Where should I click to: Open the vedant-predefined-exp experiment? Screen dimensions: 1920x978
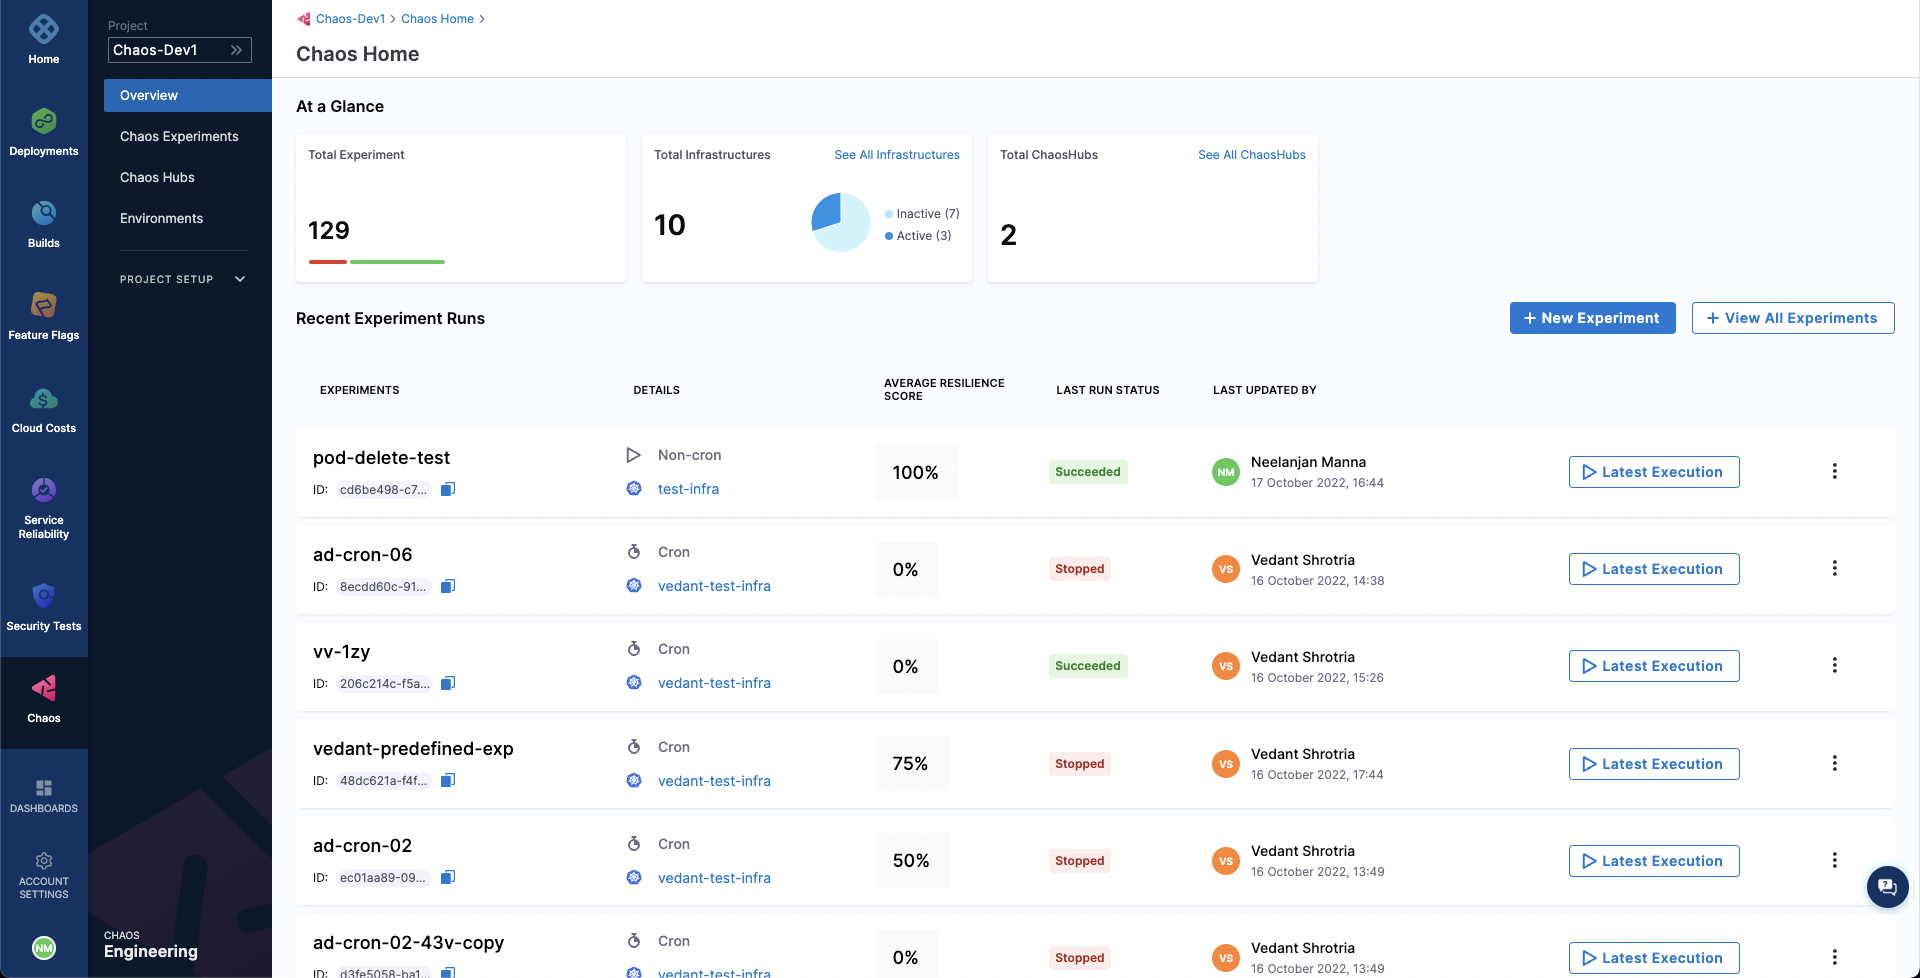(x=413, y=749)
